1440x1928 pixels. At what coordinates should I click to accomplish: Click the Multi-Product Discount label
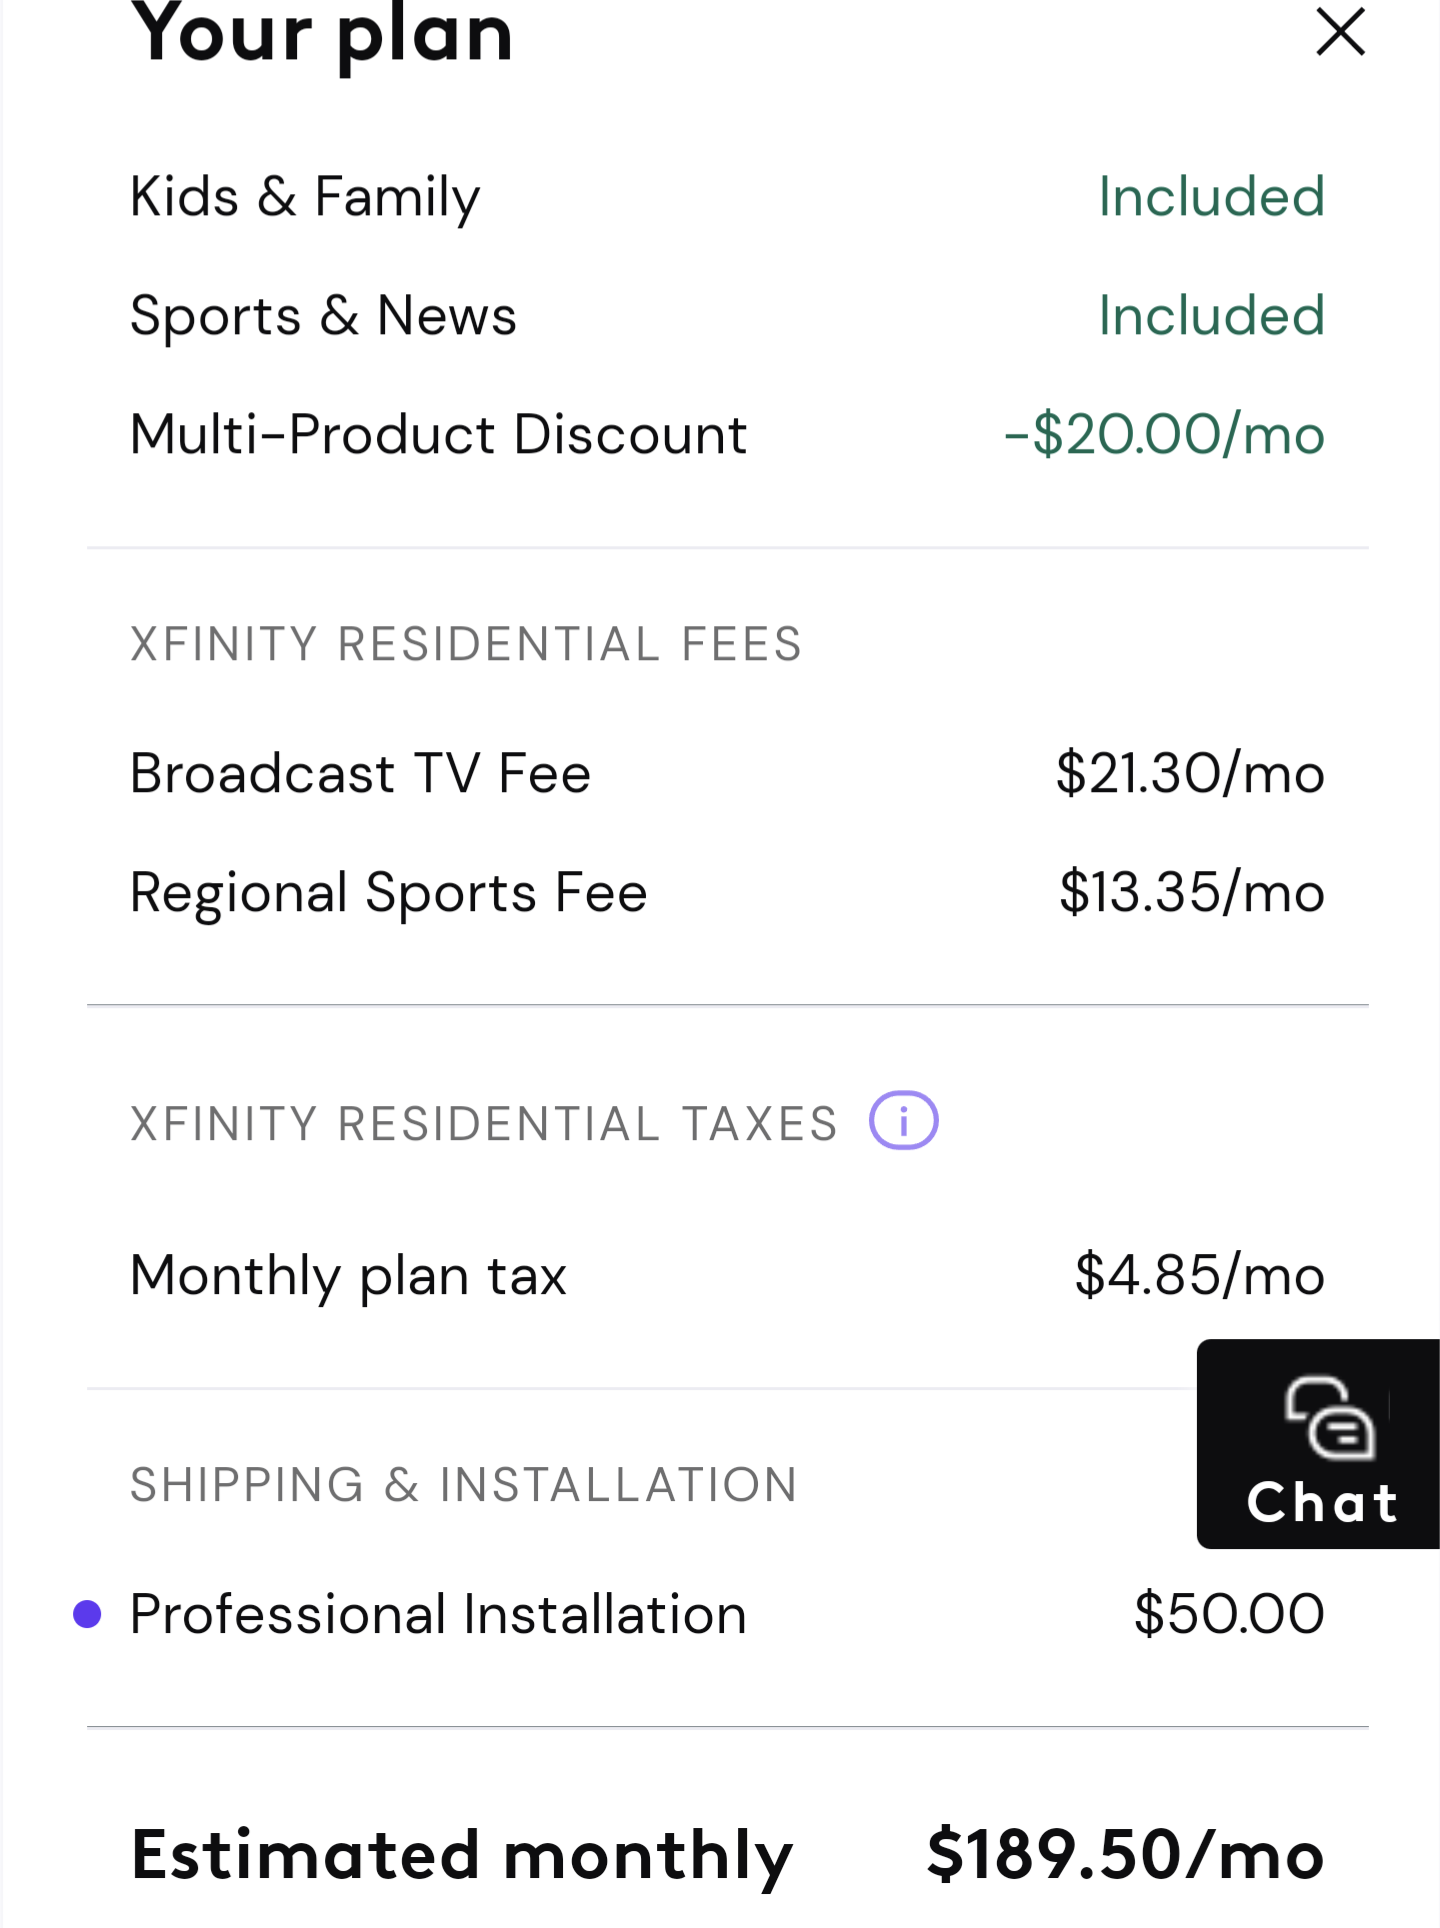pos(438,435)
